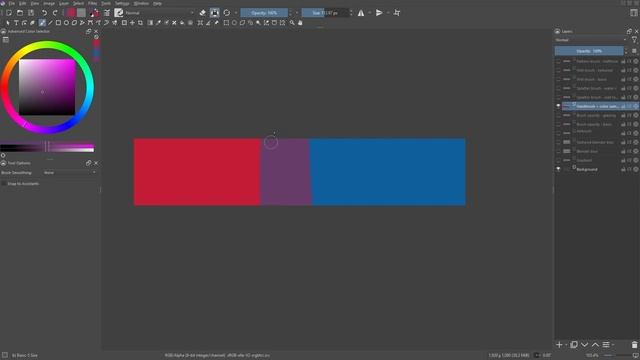This screenshot has width=640, height=360.
Task: Open the Layer menu
Action: point(64,3)
